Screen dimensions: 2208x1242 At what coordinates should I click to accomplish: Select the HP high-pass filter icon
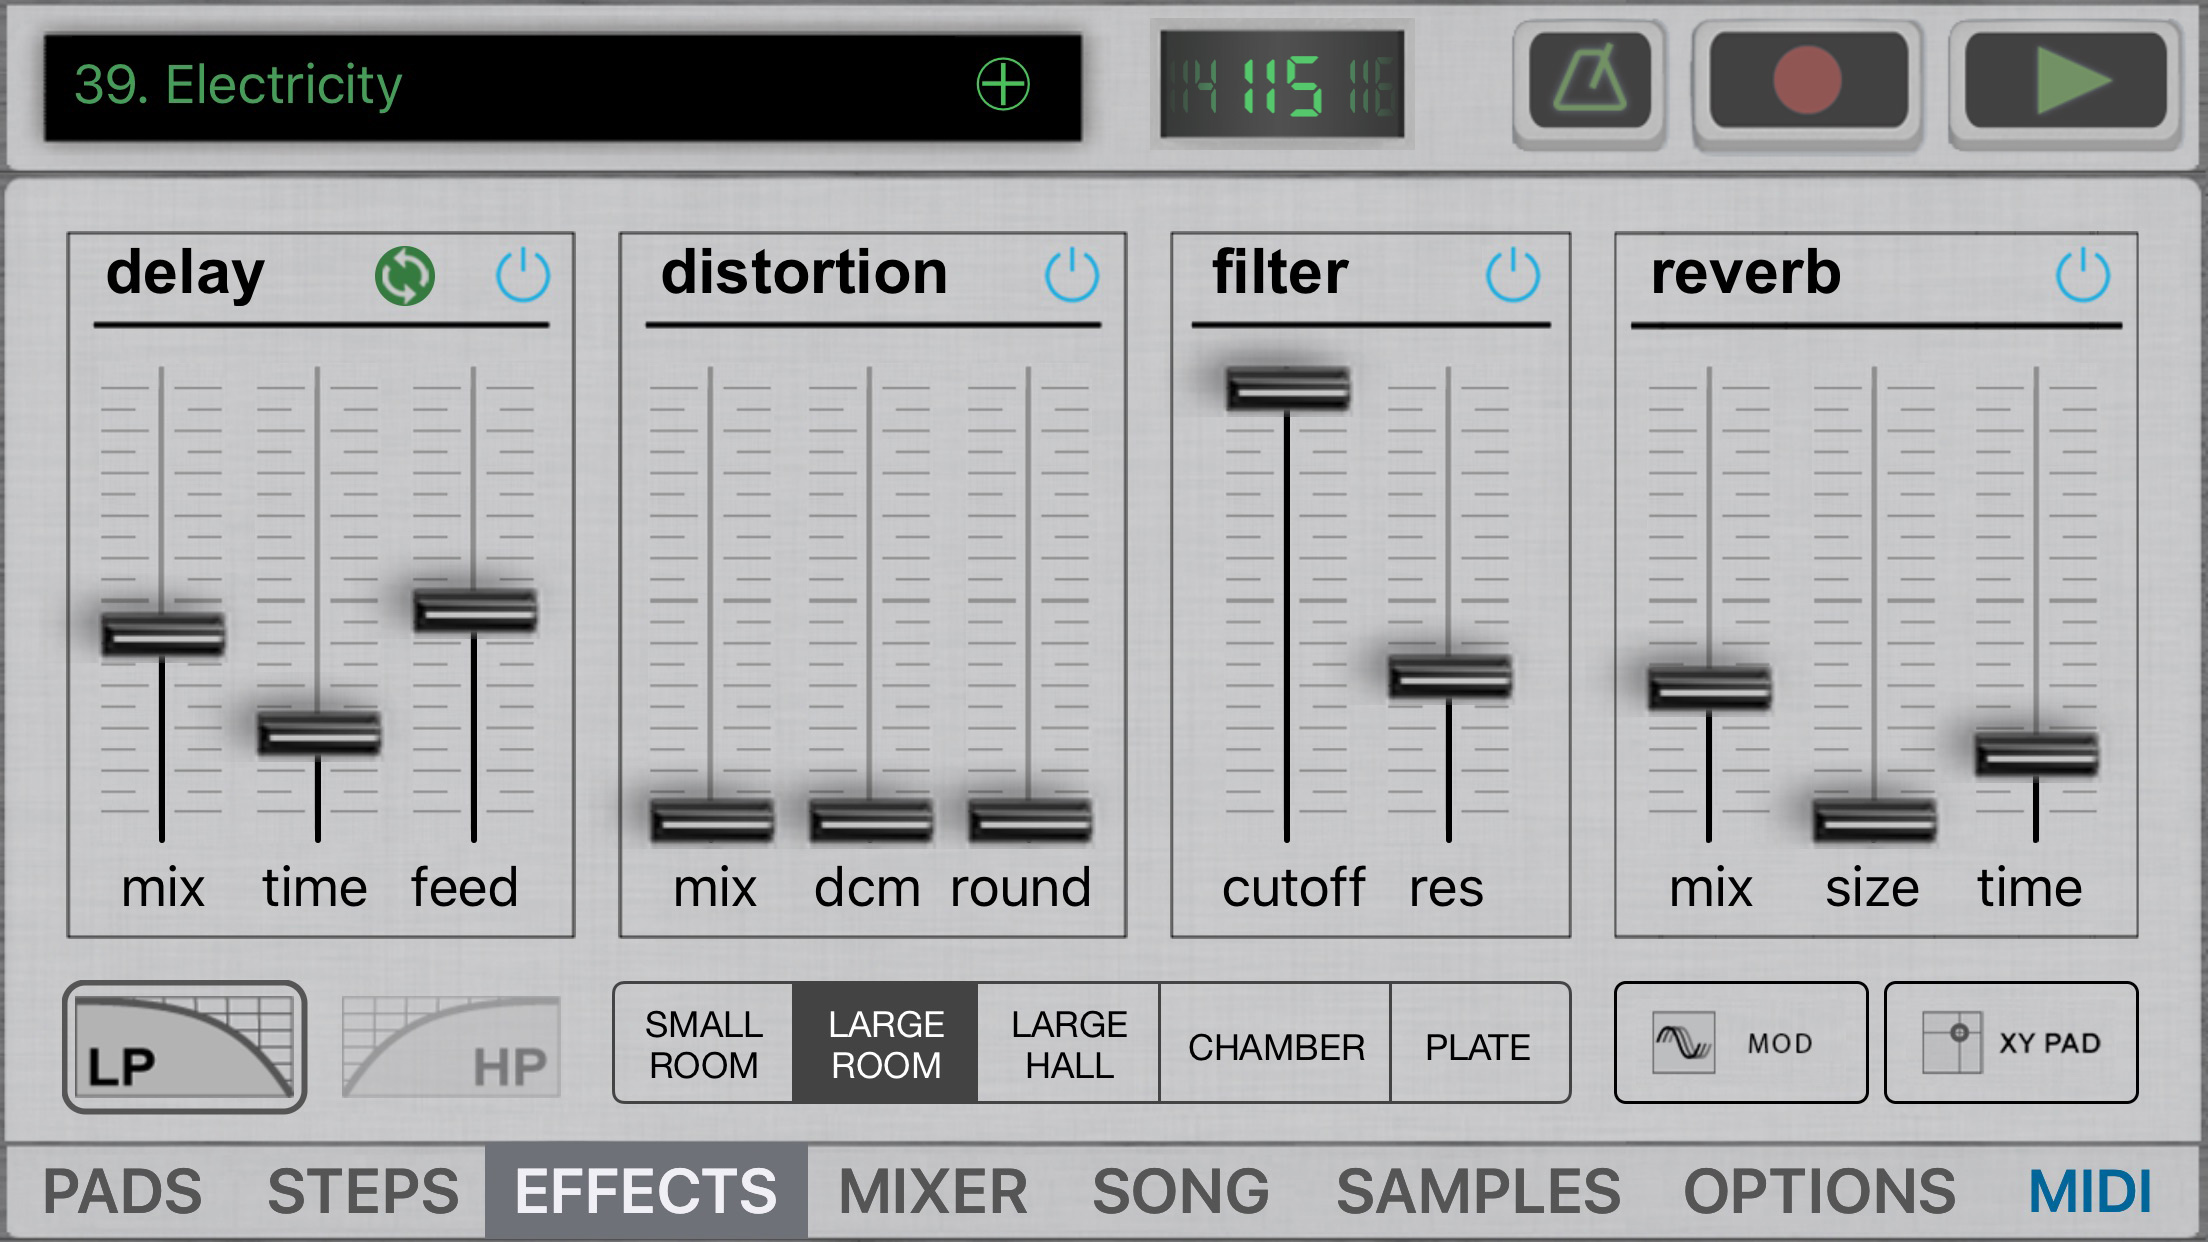tap(451, 1047)
